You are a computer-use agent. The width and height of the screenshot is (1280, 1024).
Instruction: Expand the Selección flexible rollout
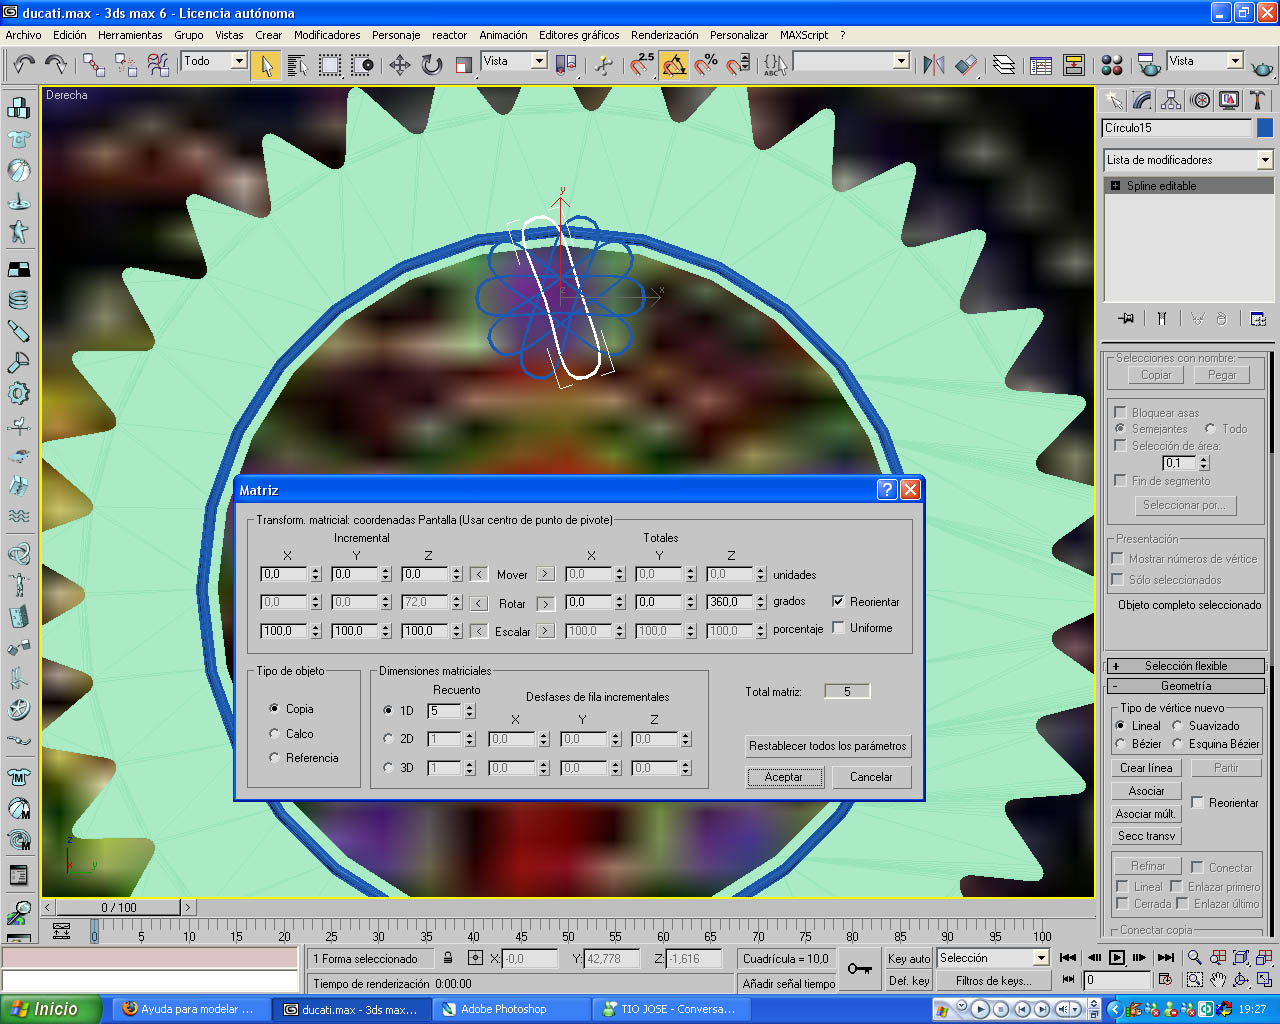[x=1187, y=666]
